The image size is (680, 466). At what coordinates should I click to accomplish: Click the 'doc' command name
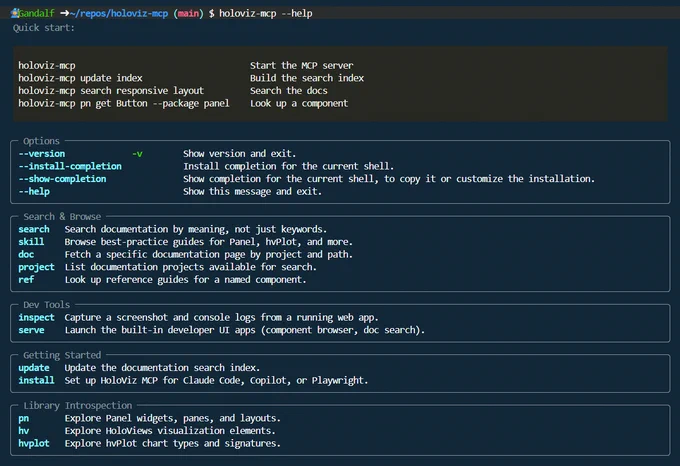pos(26,254)
